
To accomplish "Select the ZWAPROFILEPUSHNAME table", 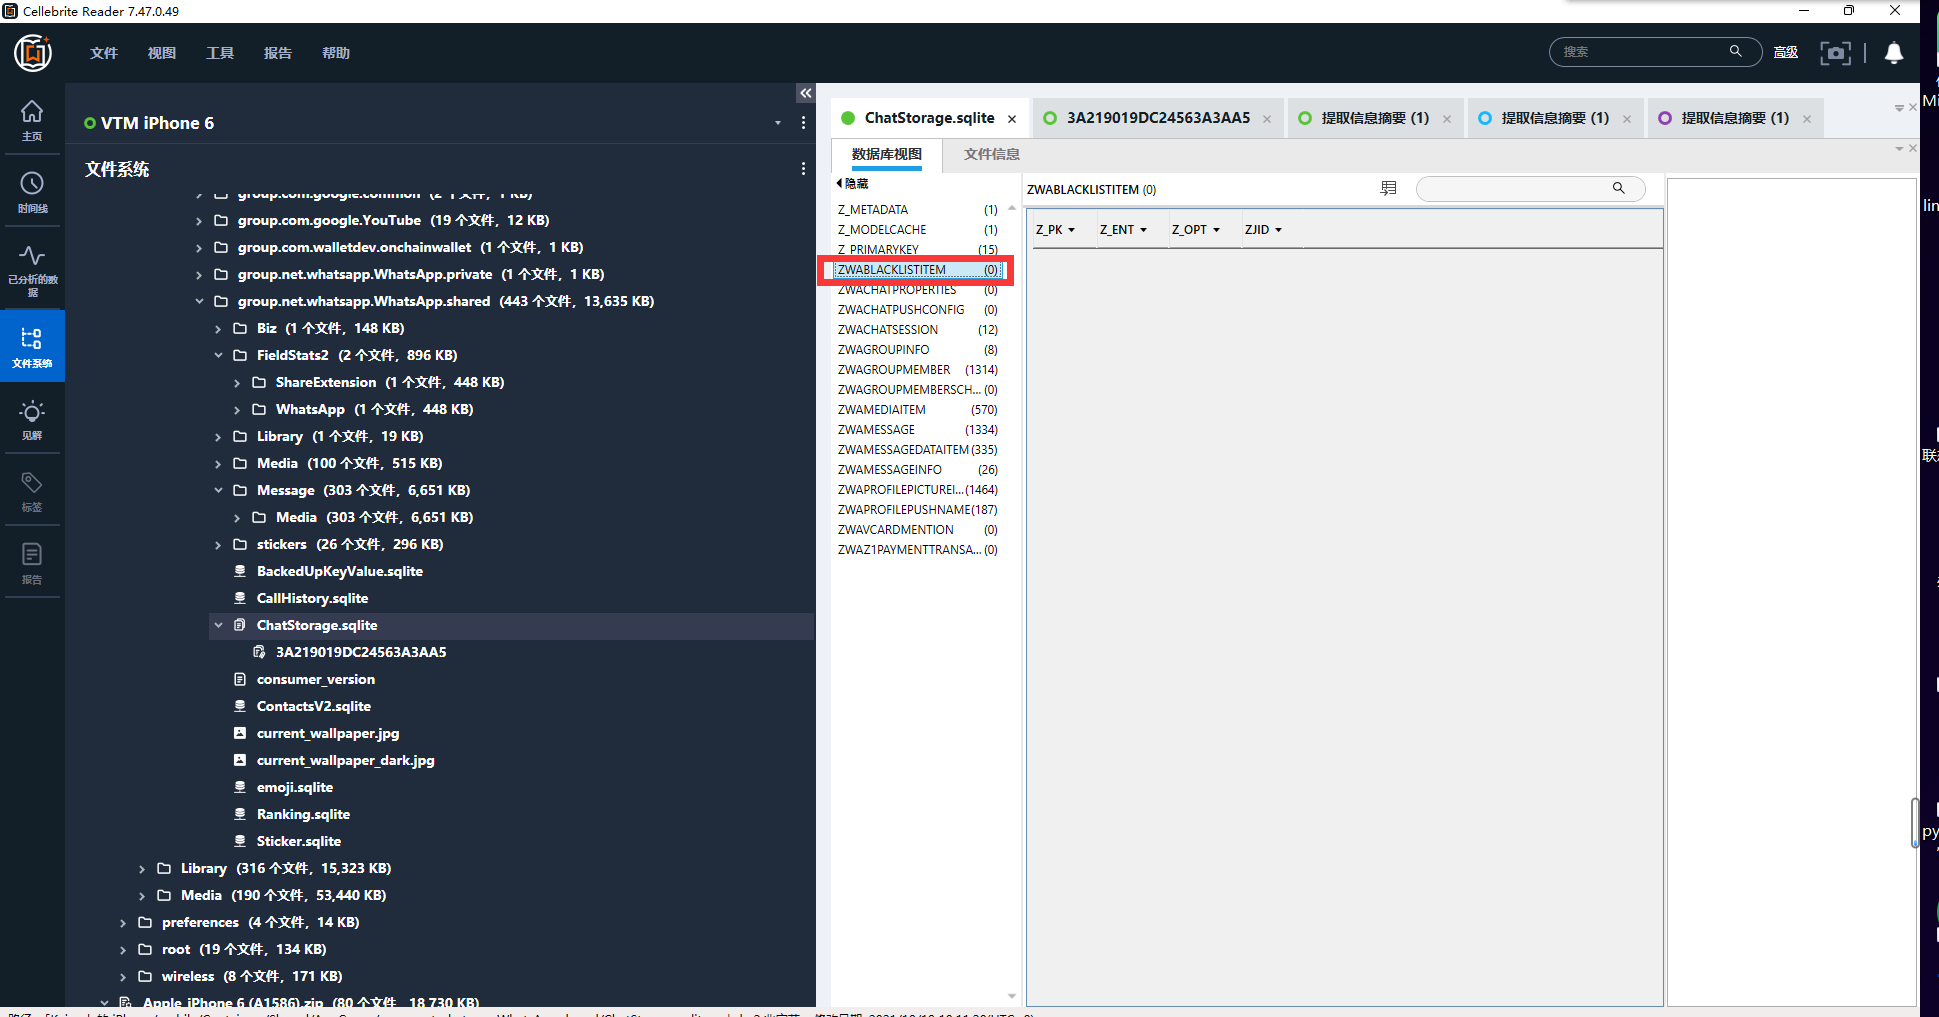I will click(x=917, y=510).
